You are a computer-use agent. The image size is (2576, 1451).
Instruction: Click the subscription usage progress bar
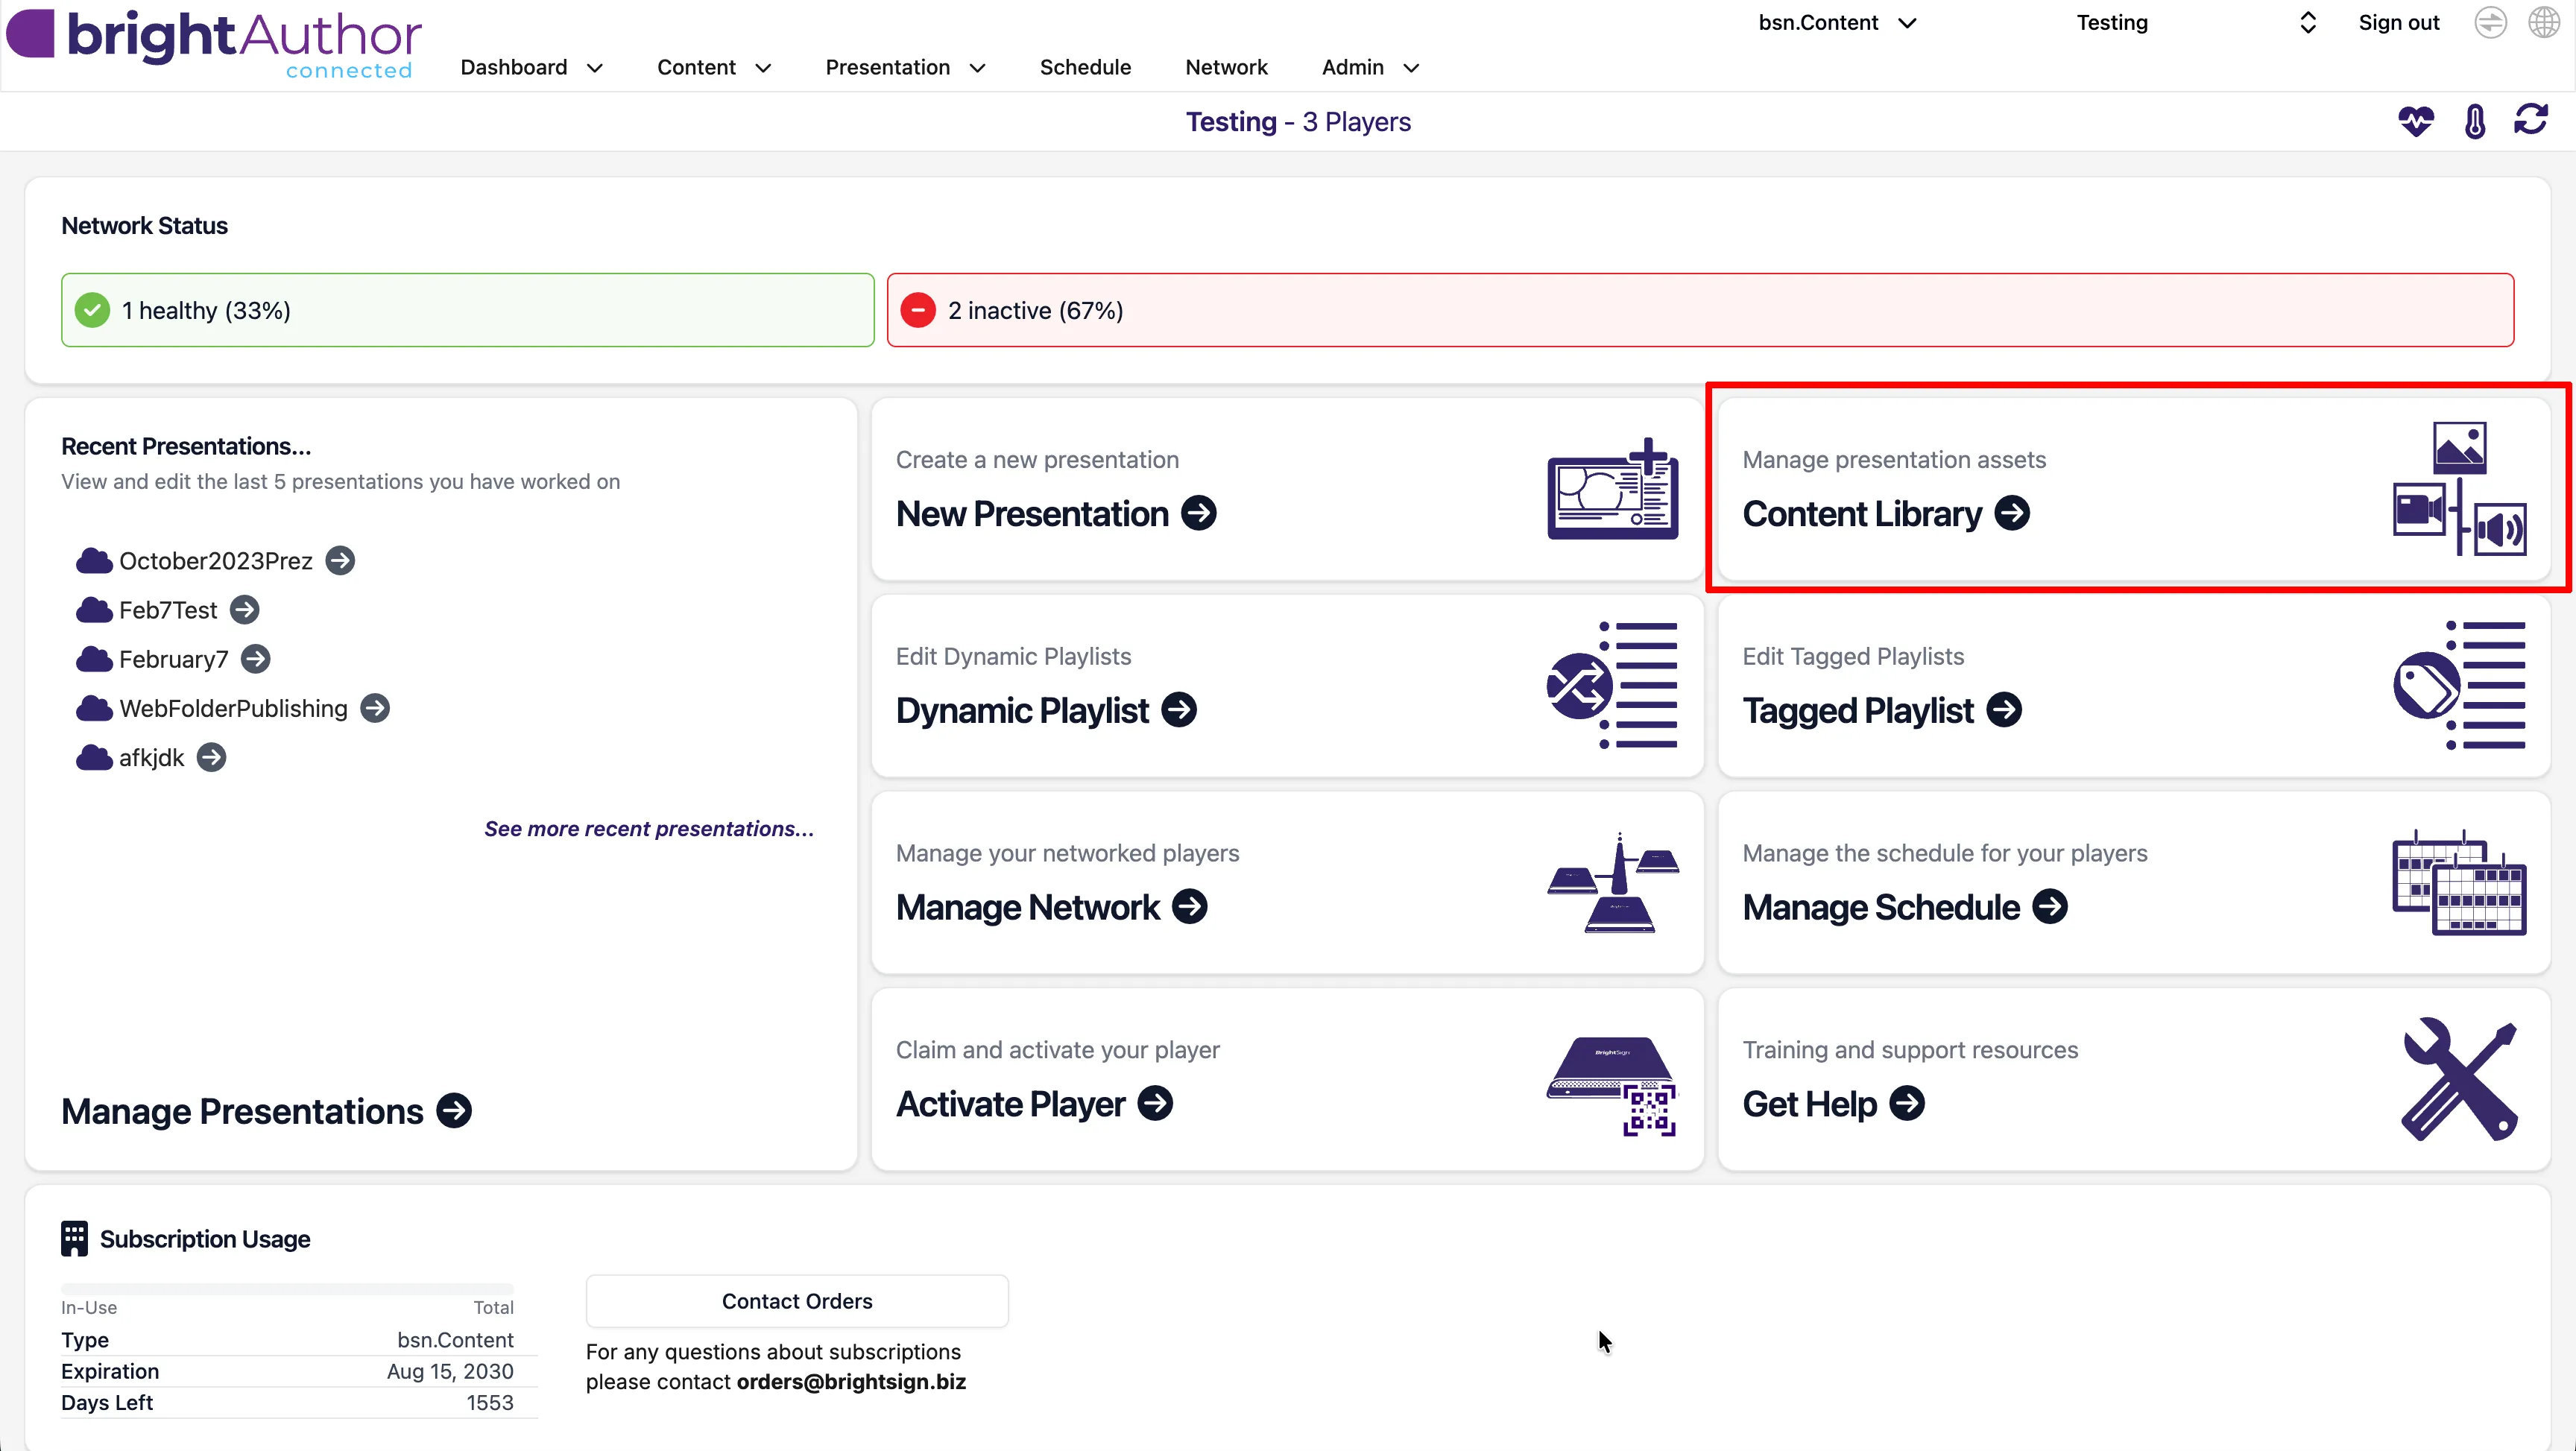coord(287,1288)
